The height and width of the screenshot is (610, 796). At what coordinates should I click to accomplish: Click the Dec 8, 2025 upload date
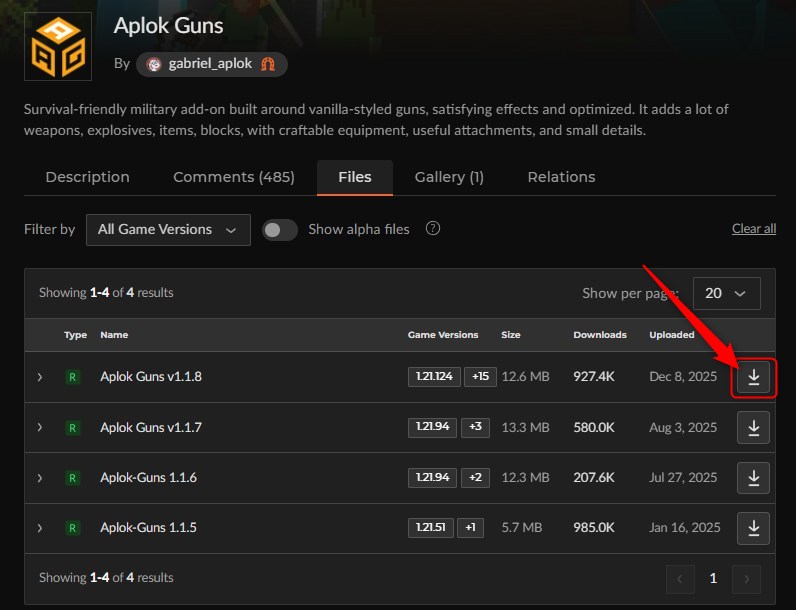(683, 377)
